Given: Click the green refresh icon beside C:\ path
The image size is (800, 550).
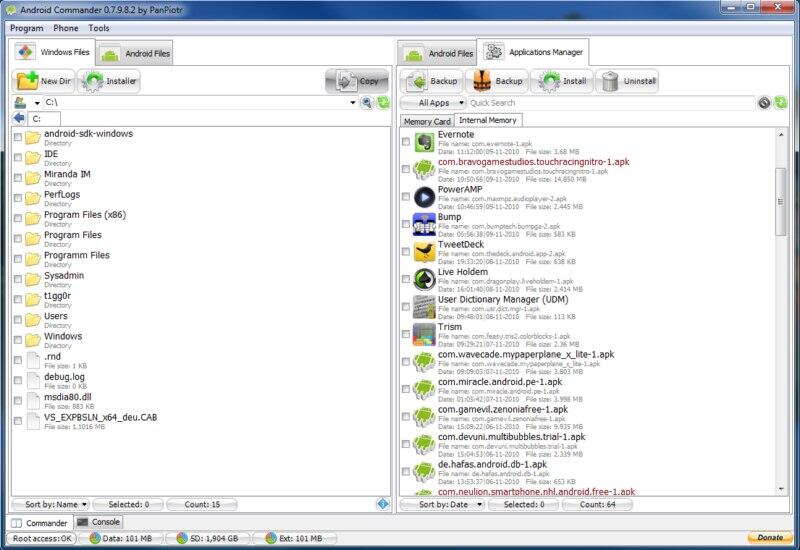Looking at the screenshot, I should tap(383, 103).
